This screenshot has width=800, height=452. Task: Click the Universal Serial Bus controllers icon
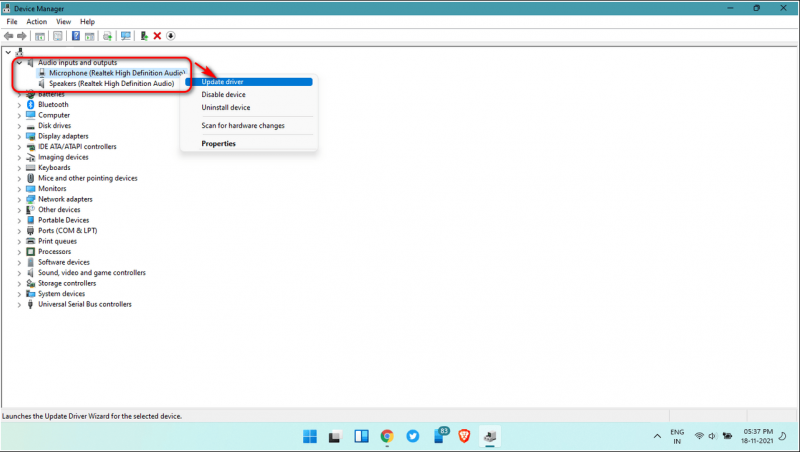click(30, 304)
